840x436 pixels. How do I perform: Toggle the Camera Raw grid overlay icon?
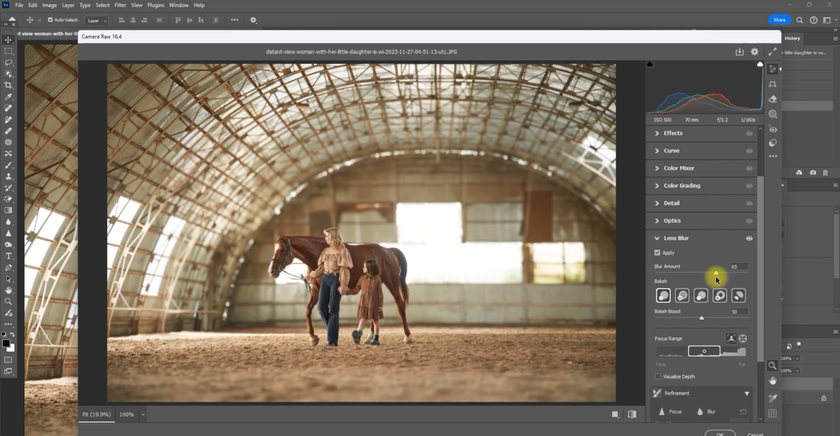[x=772, y=413]
